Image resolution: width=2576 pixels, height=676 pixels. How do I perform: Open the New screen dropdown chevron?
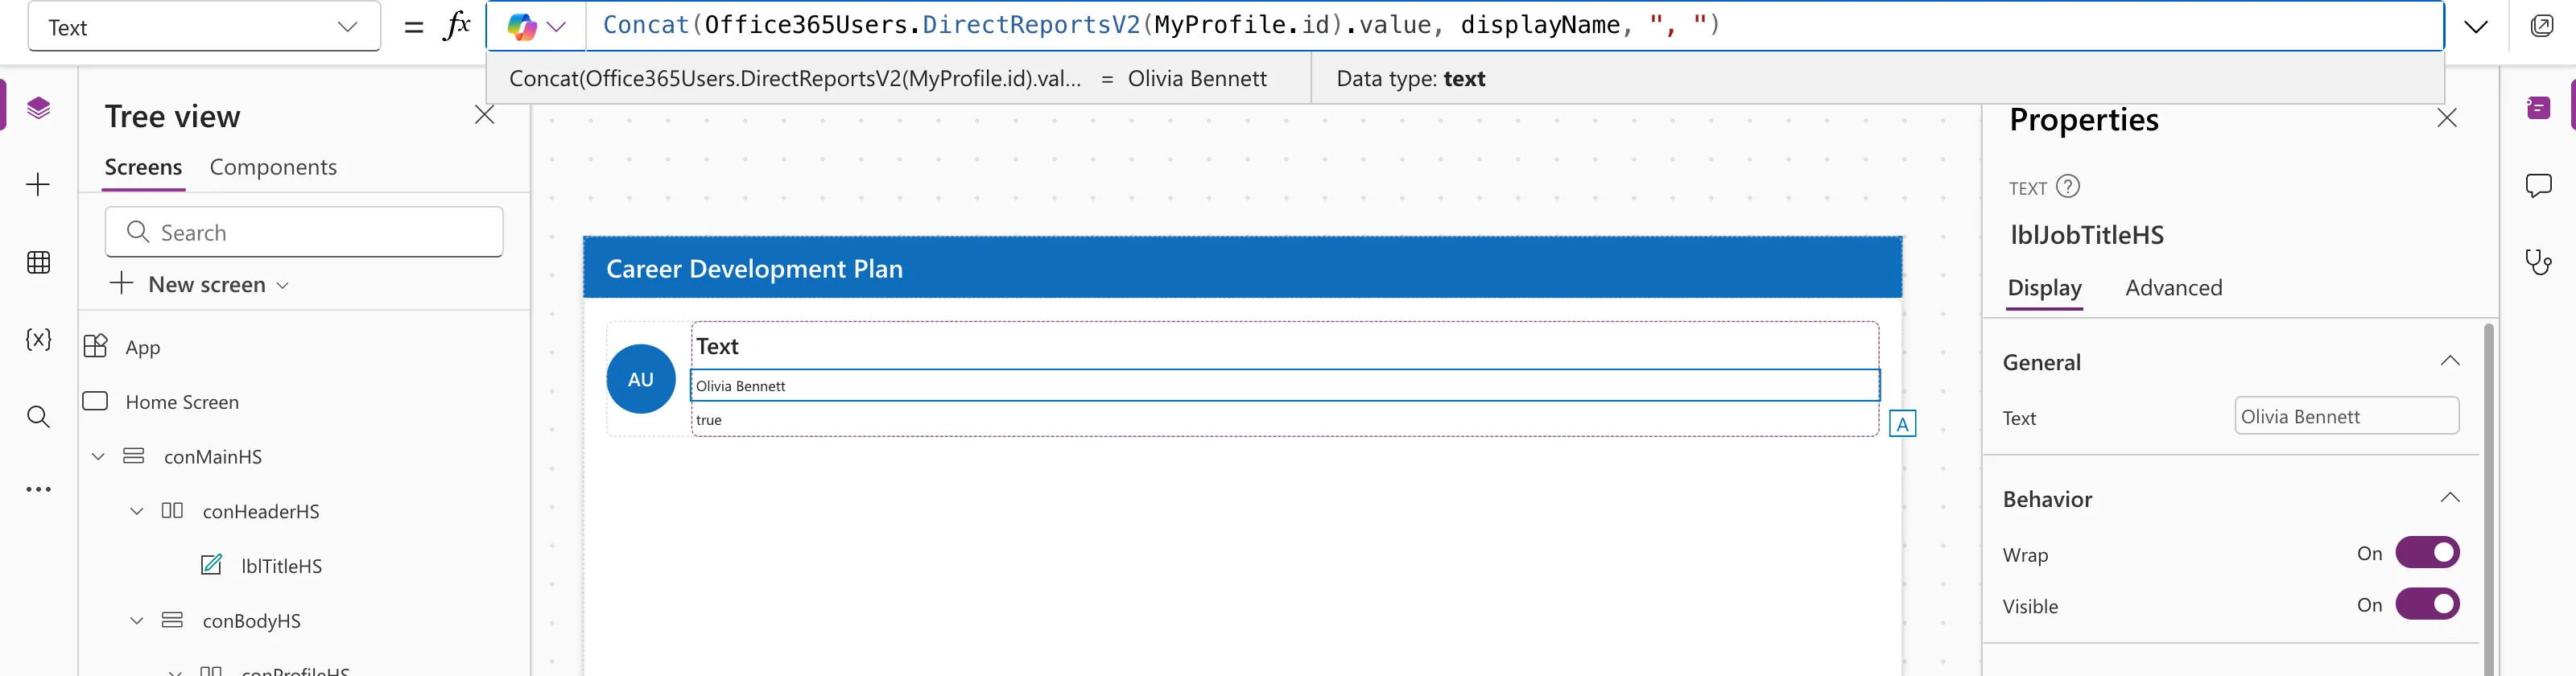(x=283, y=286)
